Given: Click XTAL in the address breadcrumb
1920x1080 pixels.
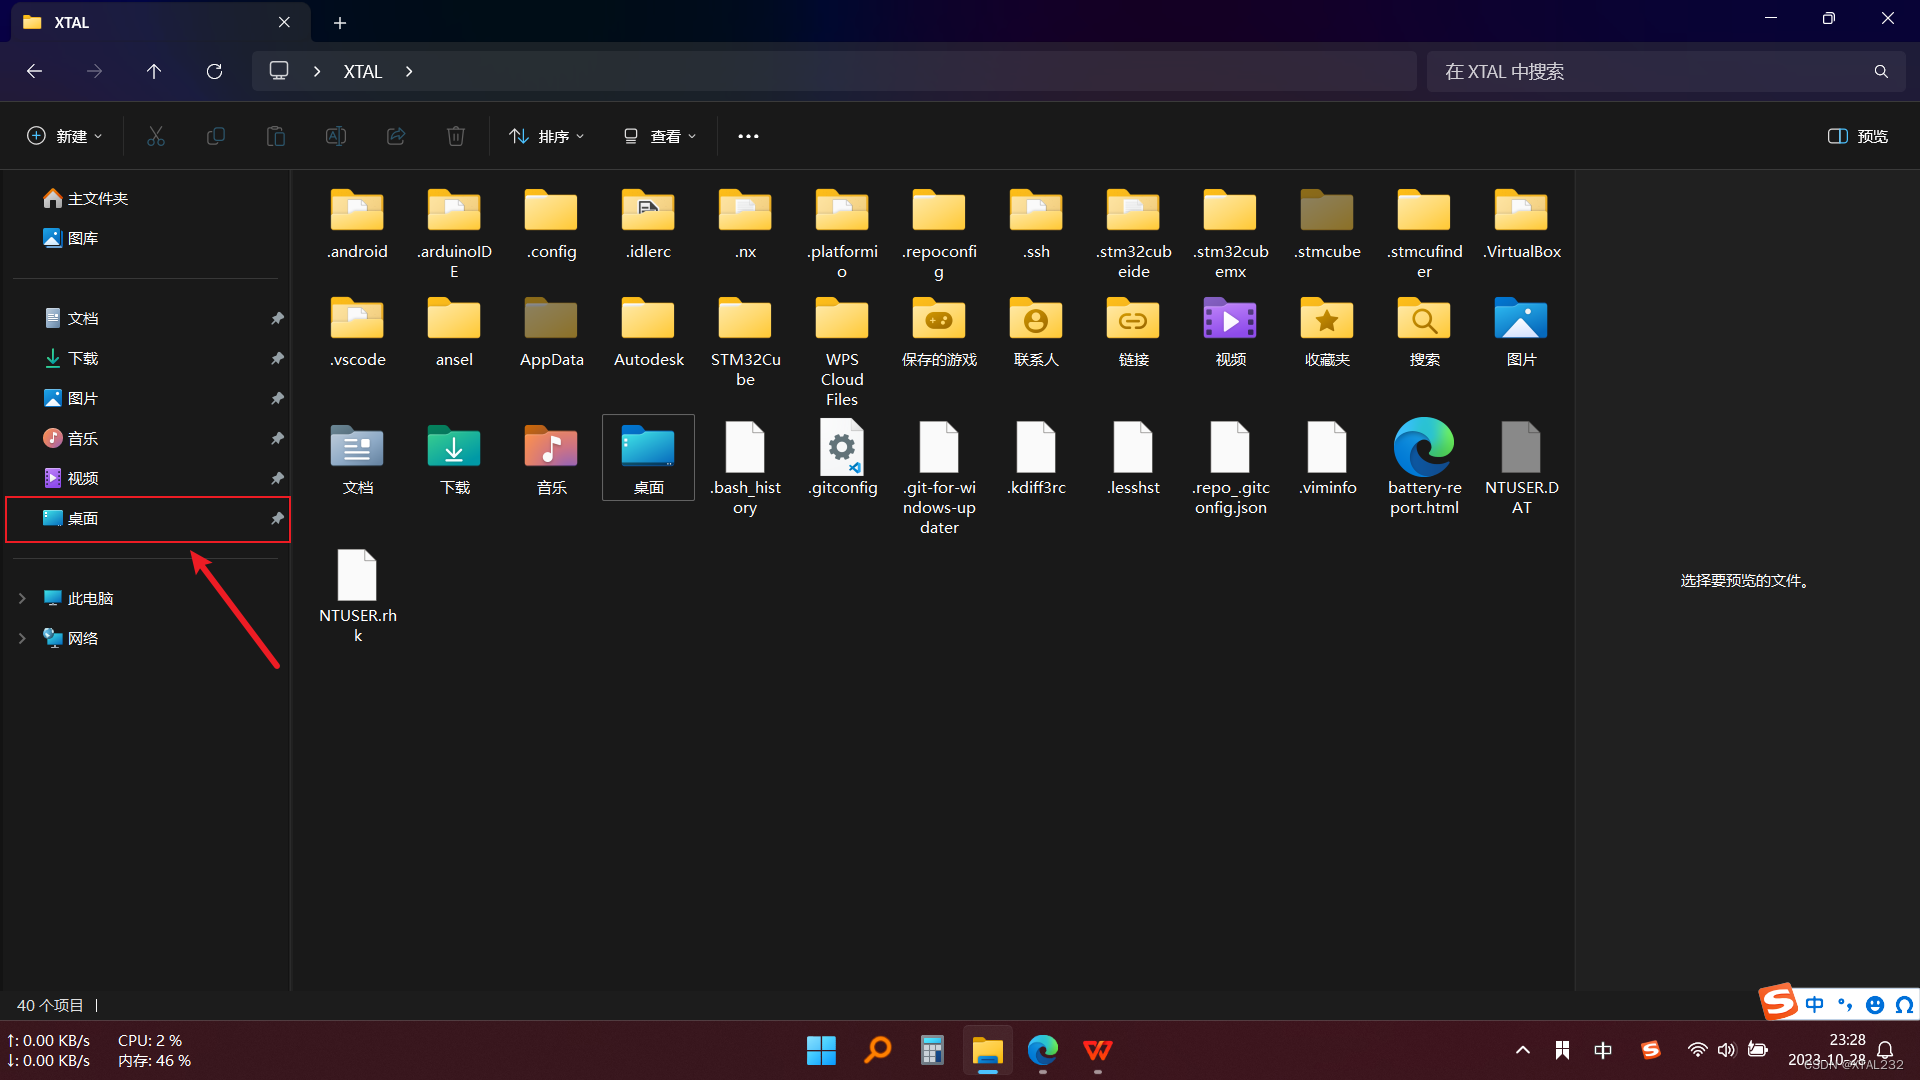Looking at the screenshot, I should click(x=362, y=72).
